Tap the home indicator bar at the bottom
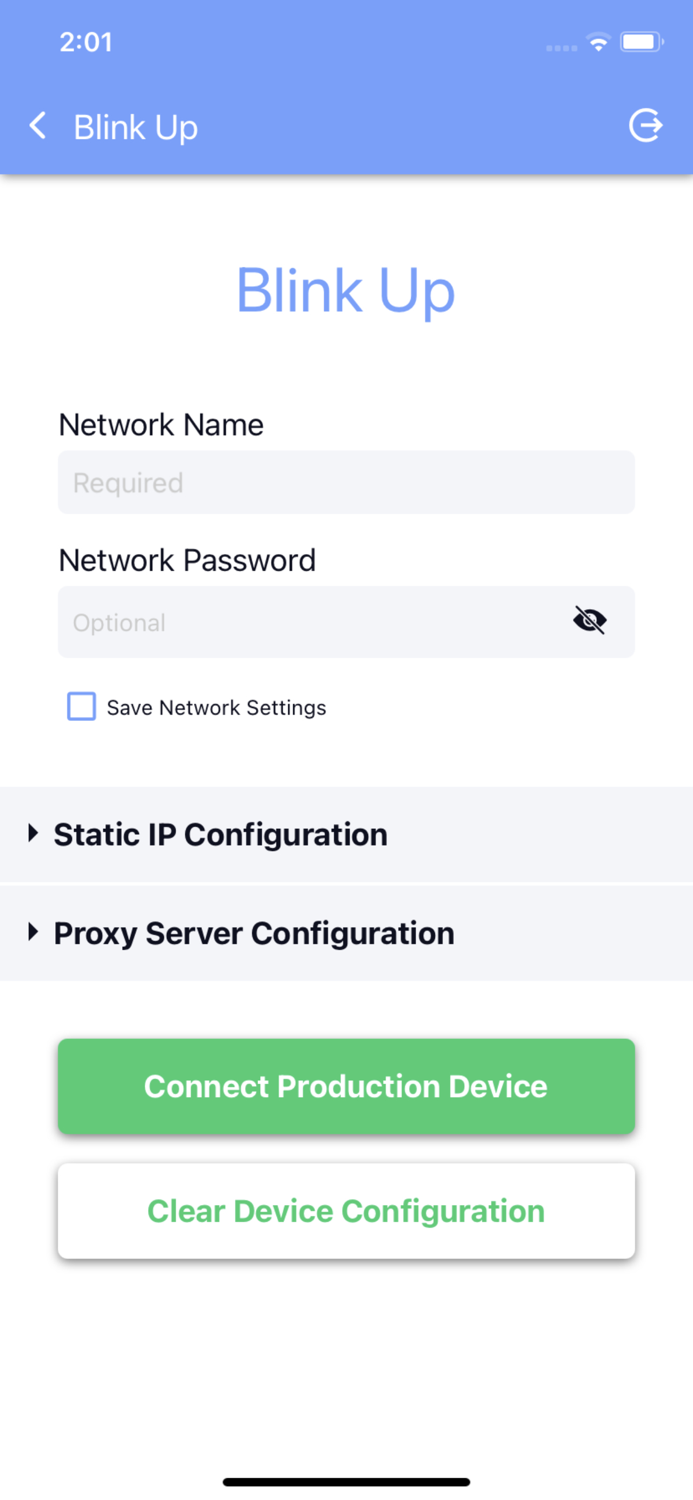The height and width of the screenshot is (1500, 693). click(x=346, y=1482)
